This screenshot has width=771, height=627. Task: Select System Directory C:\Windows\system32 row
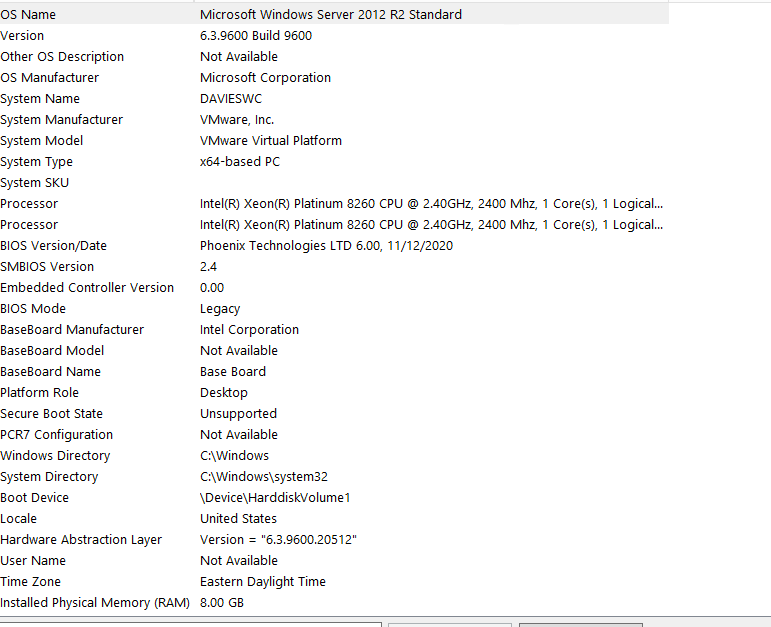pos(334,477)
